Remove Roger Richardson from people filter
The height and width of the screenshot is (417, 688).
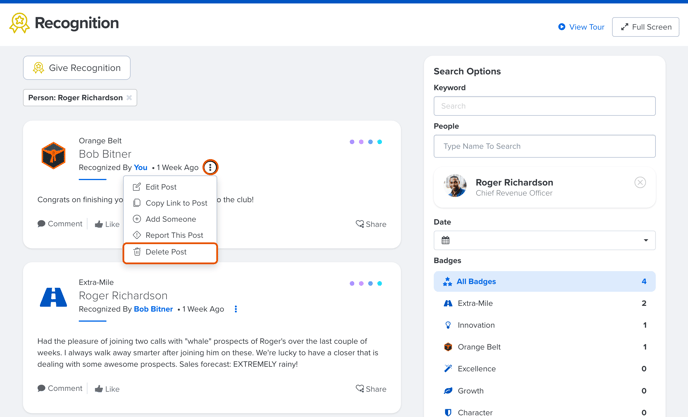[x=640, y=182]
